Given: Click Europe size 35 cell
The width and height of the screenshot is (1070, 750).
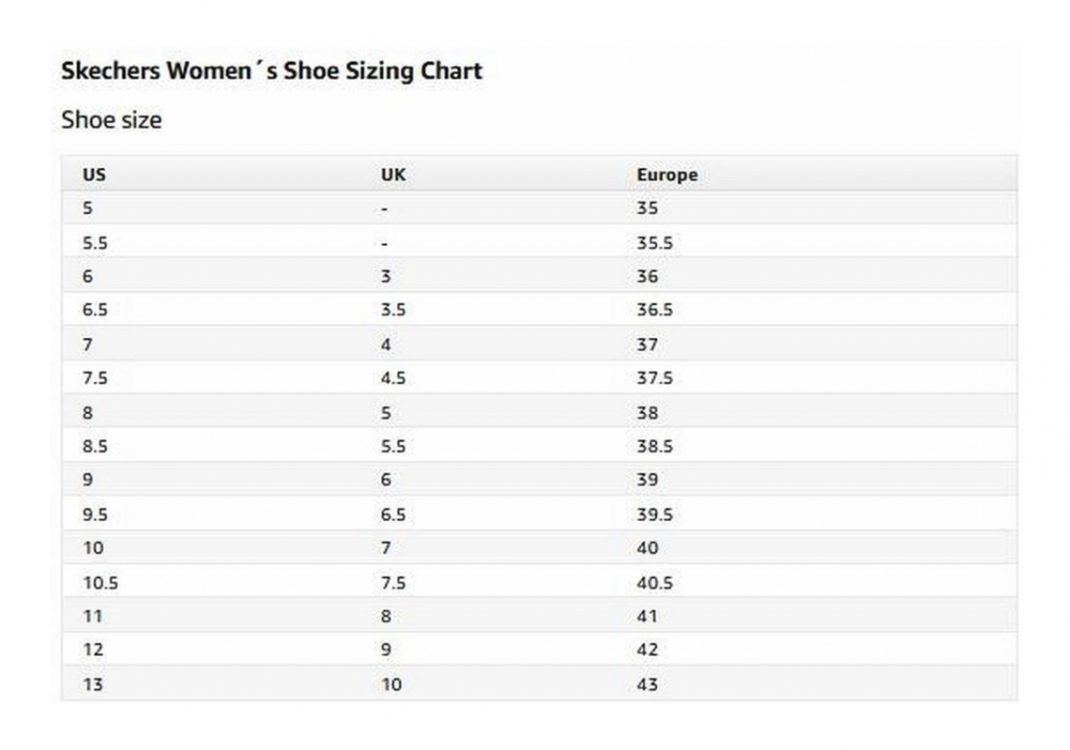Looking at the screenshot, I should (x=647, y=209).
